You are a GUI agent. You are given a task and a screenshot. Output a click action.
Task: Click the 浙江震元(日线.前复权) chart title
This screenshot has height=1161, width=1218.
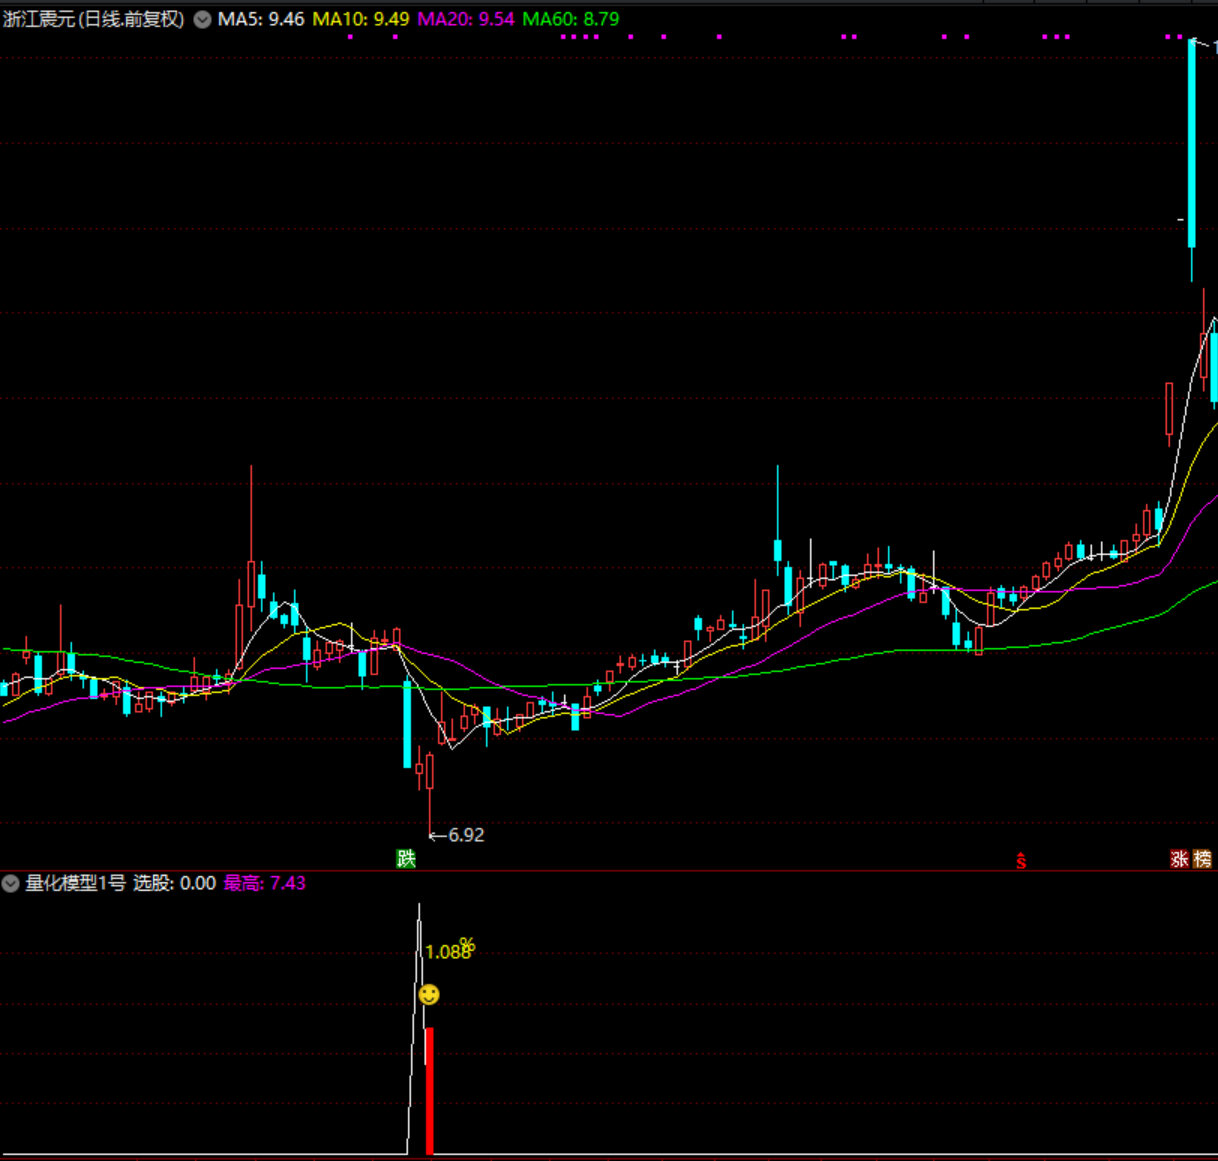click(x=94, y=19)
